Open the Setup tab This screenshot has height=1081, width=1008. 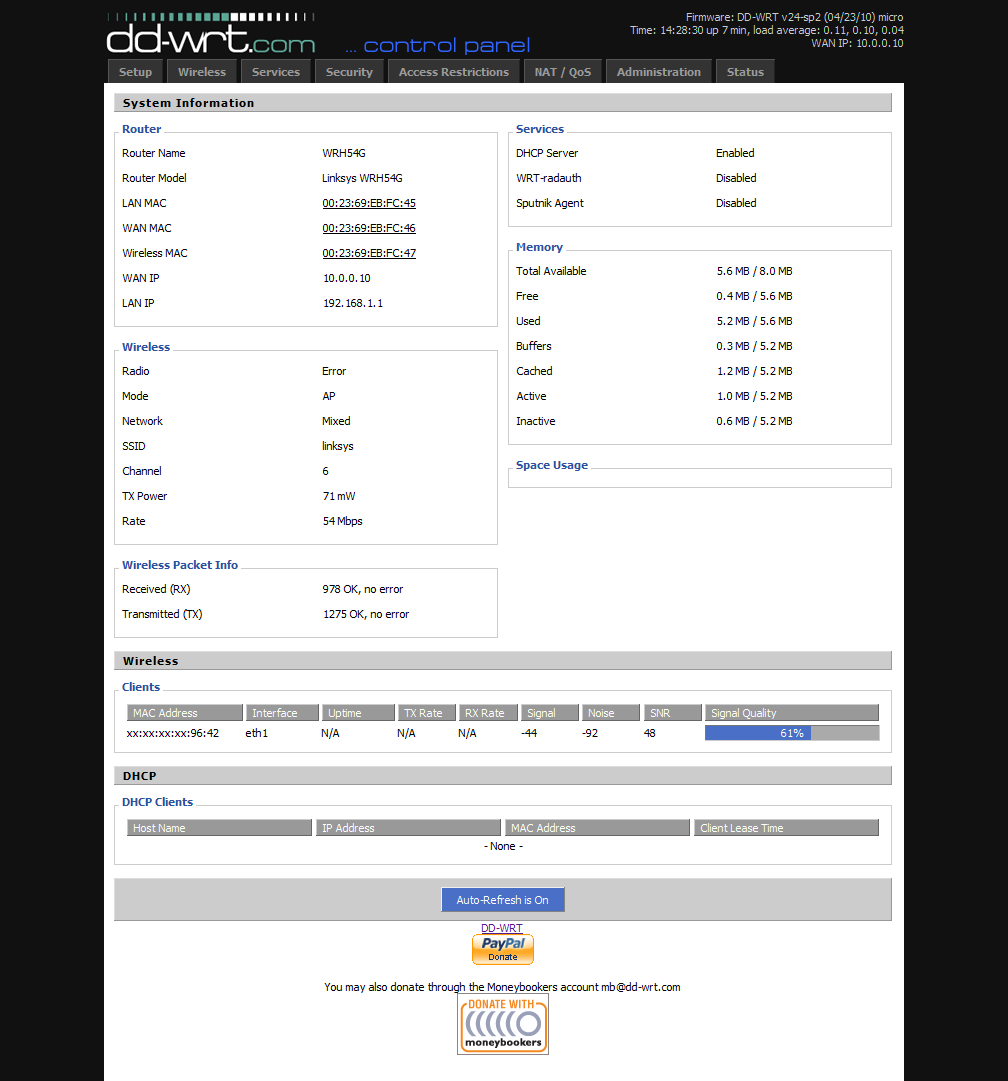[135, 72]
